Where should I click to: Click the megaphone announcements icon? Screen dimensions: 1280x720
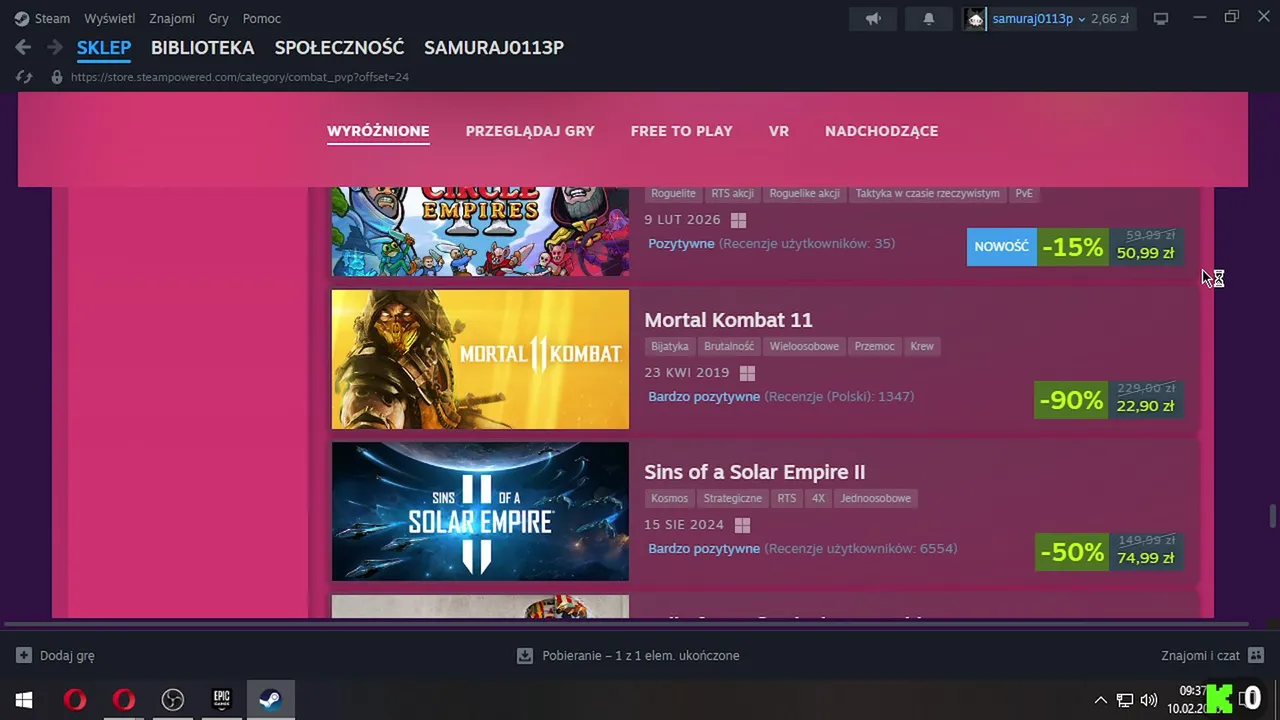(x=873, y=18)
